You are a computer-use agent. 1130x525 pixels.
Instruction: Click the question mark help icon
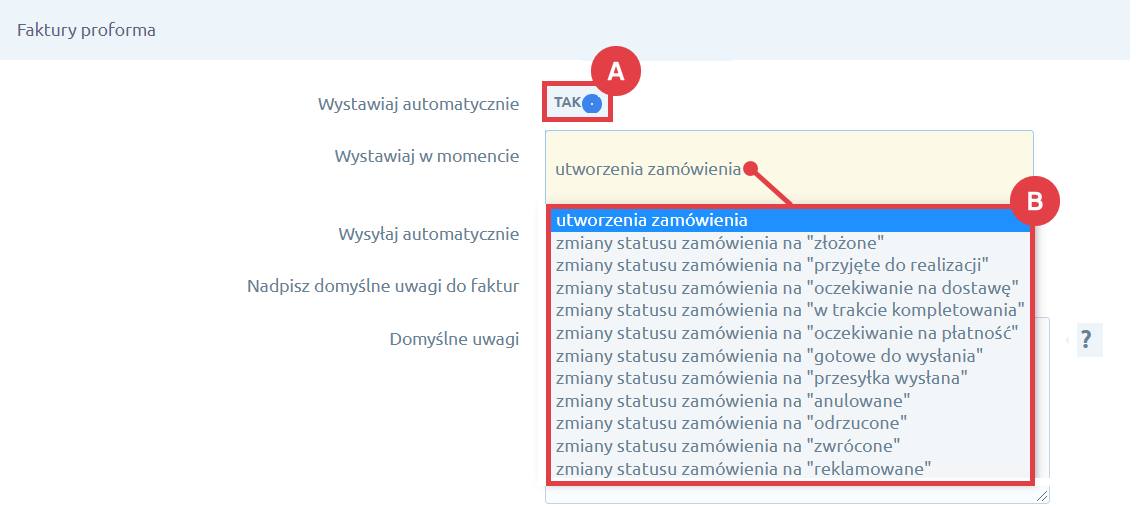tap(1086, 341)
